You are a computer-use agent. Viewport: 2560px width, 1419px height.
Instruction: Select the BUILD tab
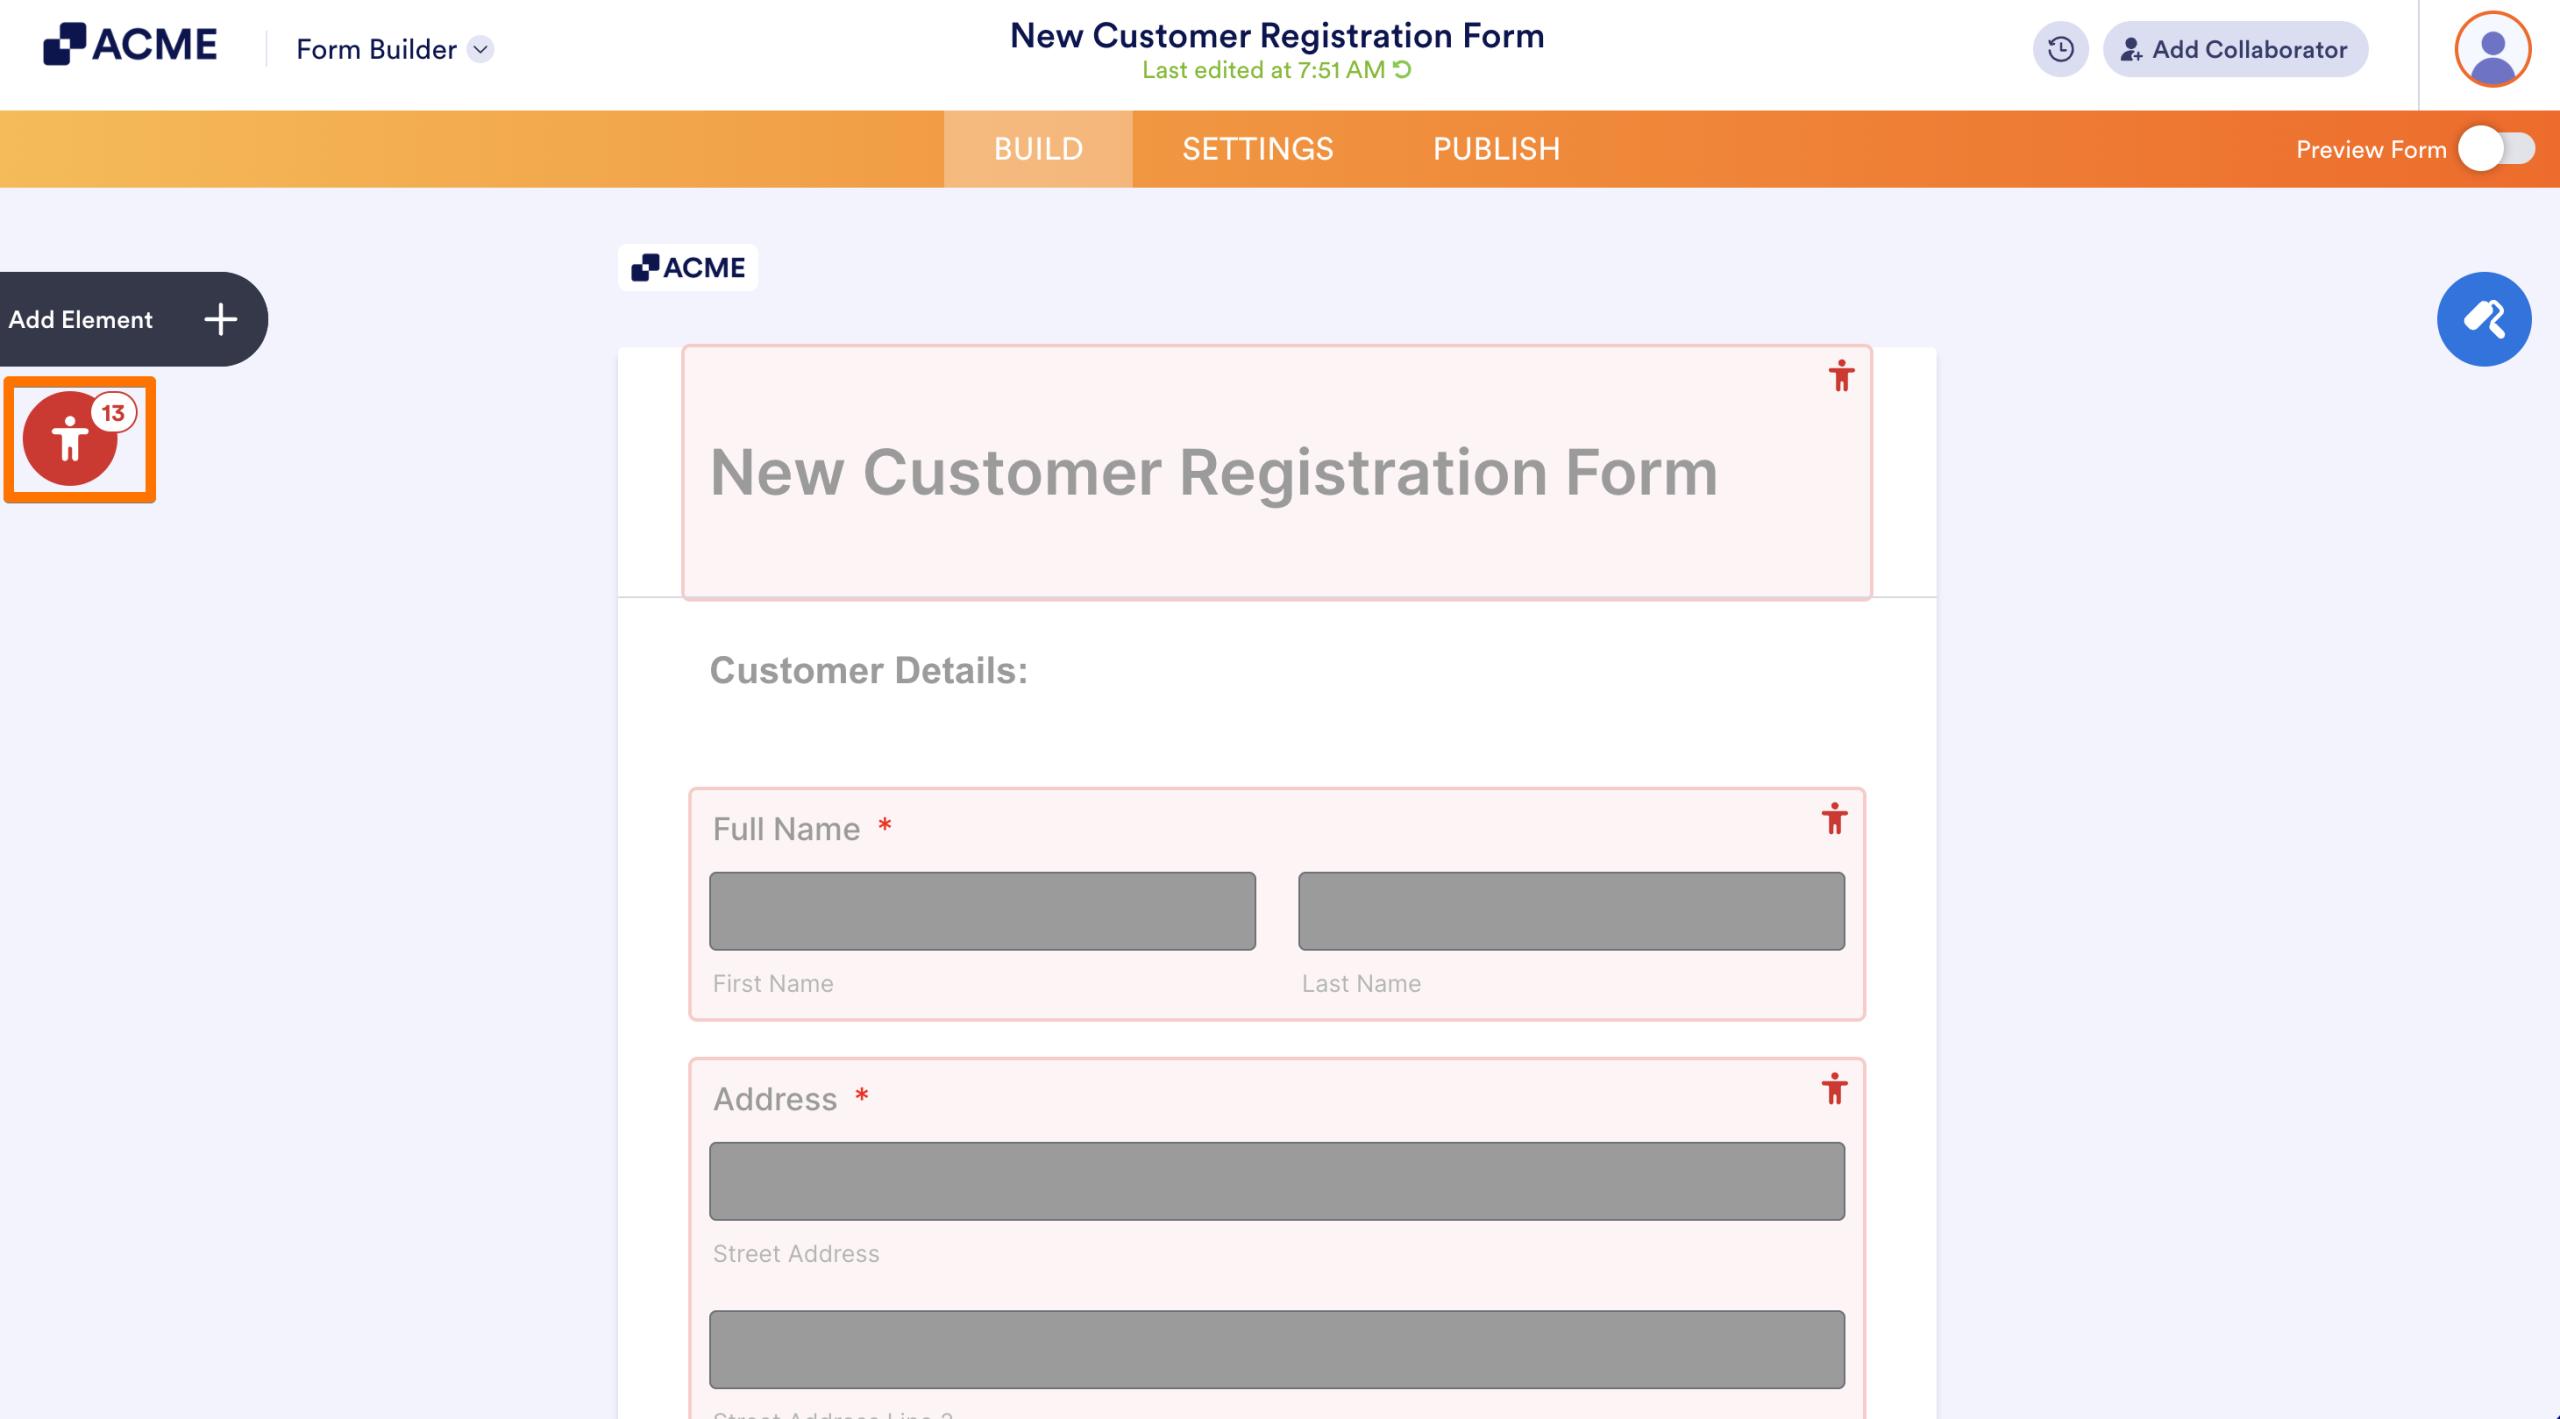(1038, 149)
